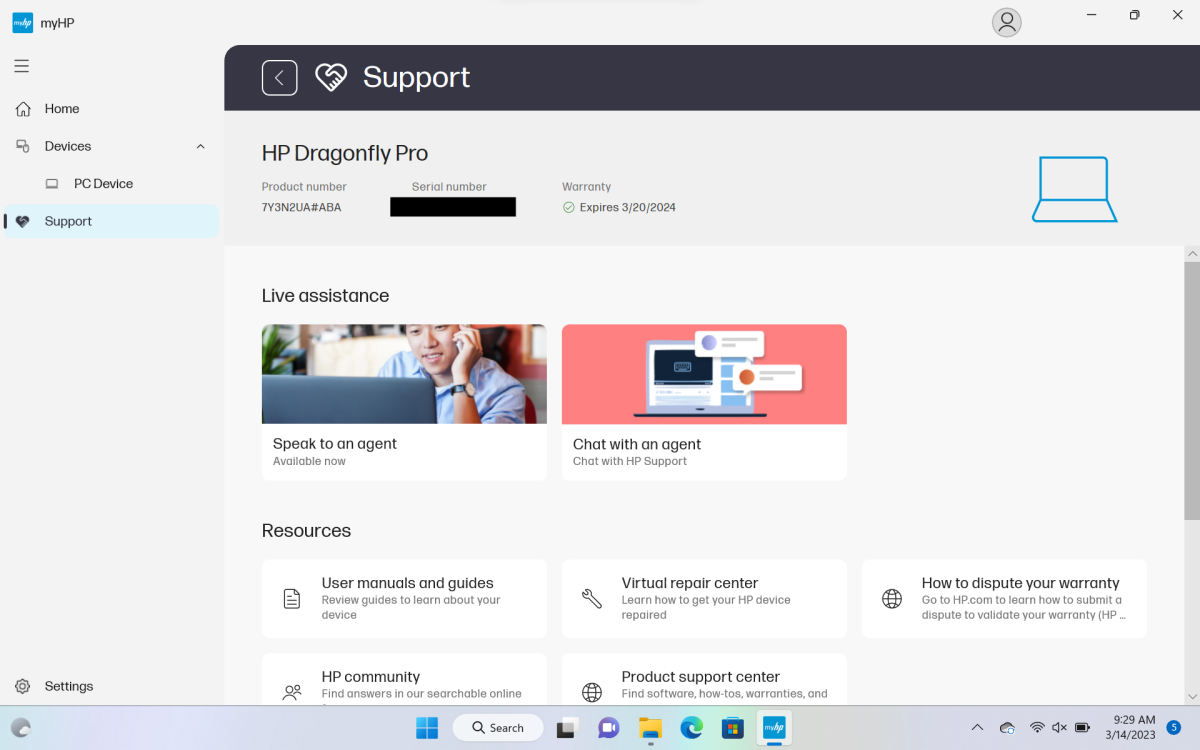Open the Windows Start menu

(x=427, y=727)
